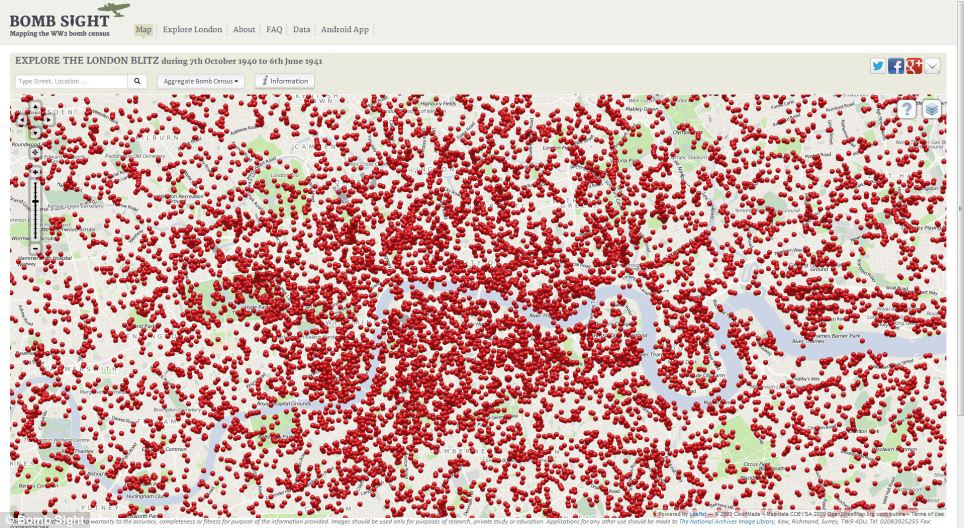Image resolution: width=964 pixels, height=528 pixels.
Task: Click the River Thames label on the map
Action: pos(808,341)
